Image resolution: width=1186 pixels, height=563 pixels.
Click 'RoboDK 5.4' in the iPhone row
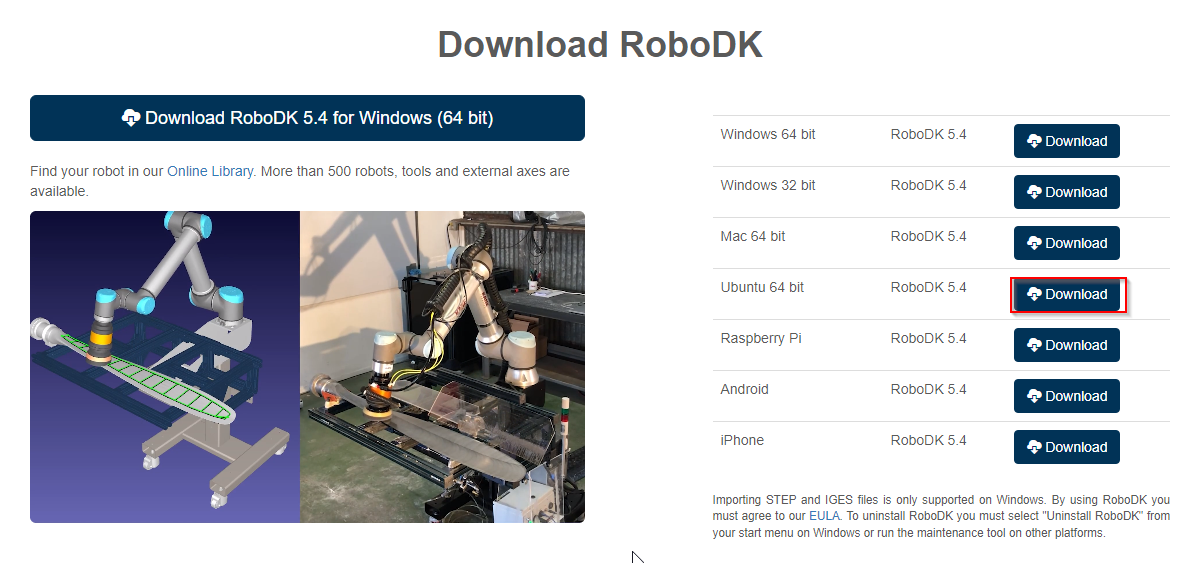tap(928, 440)
